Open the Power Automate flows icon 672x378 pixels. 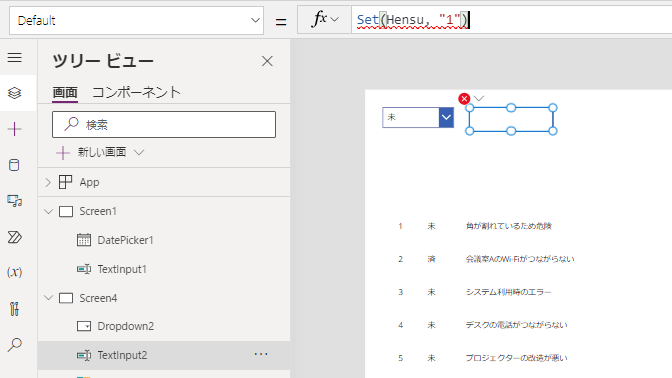coord(15,237)
